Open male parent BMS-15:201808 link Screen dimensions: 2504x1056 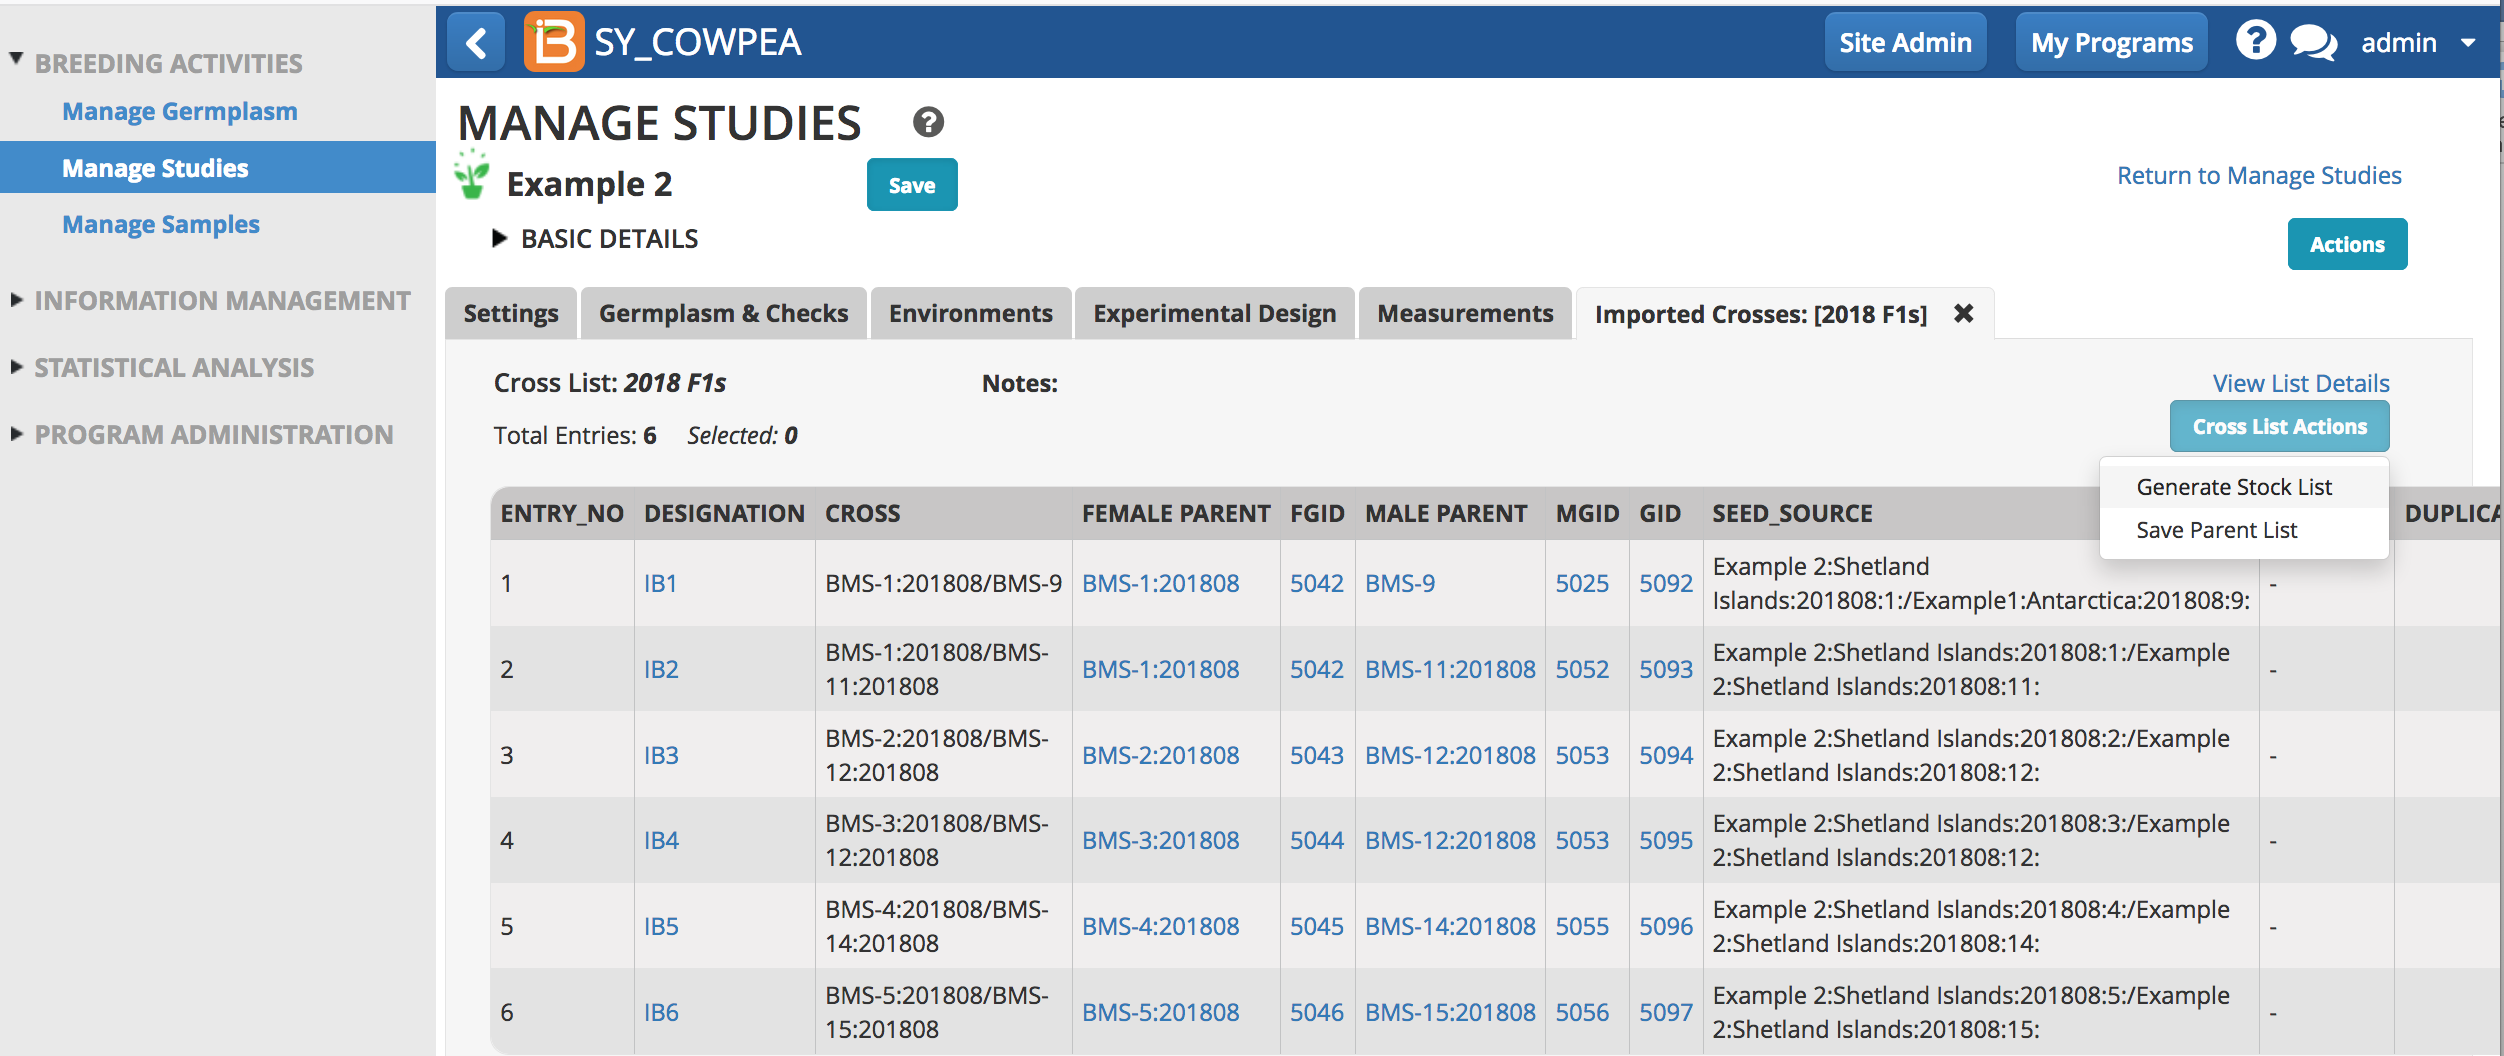1450,1012
